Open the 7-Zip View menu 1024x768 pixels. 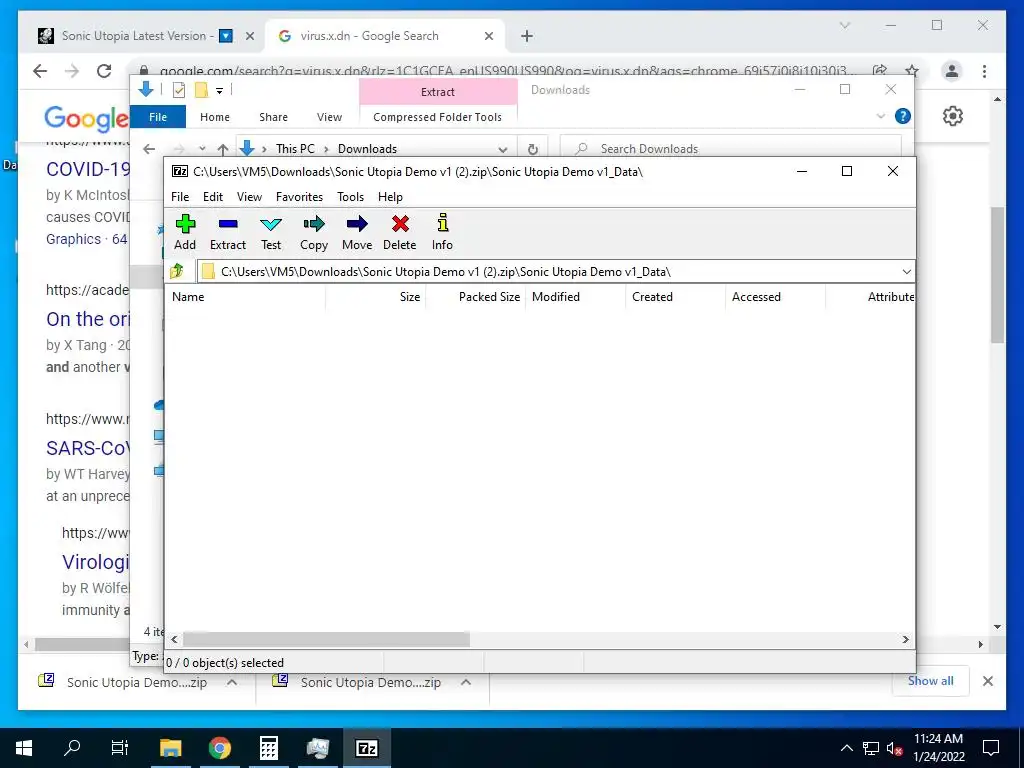249,197
